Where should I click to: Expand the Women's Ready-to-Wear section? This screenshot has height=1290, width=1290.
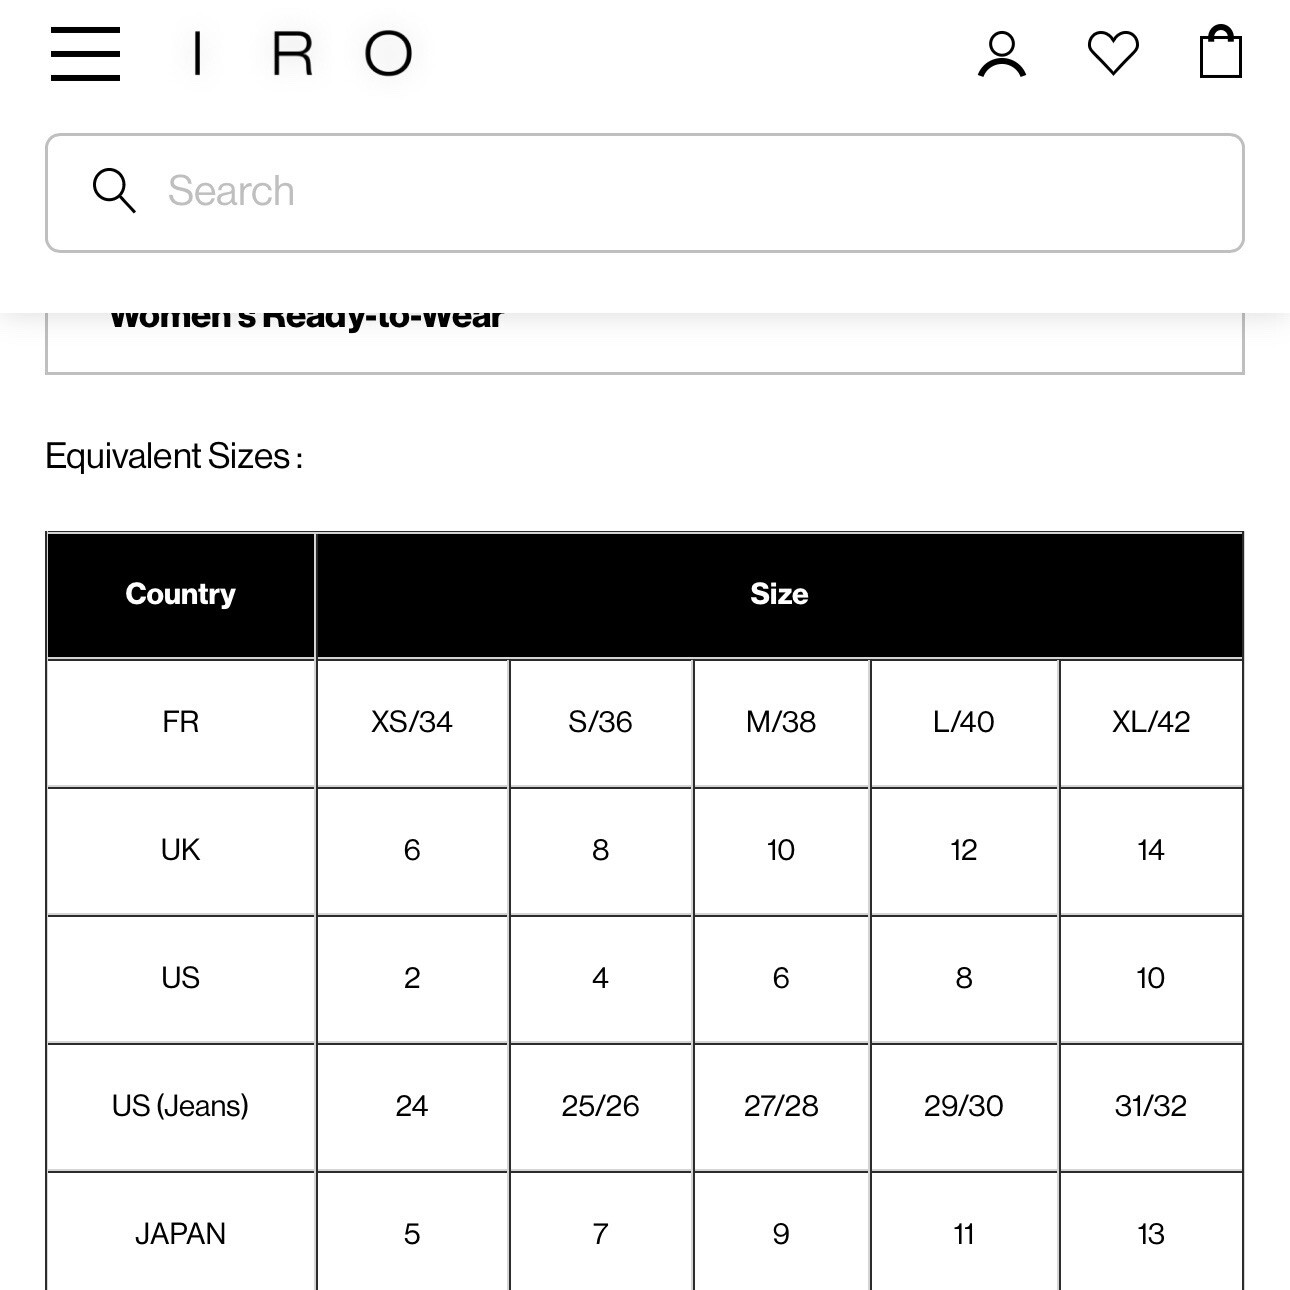[645, 342]
